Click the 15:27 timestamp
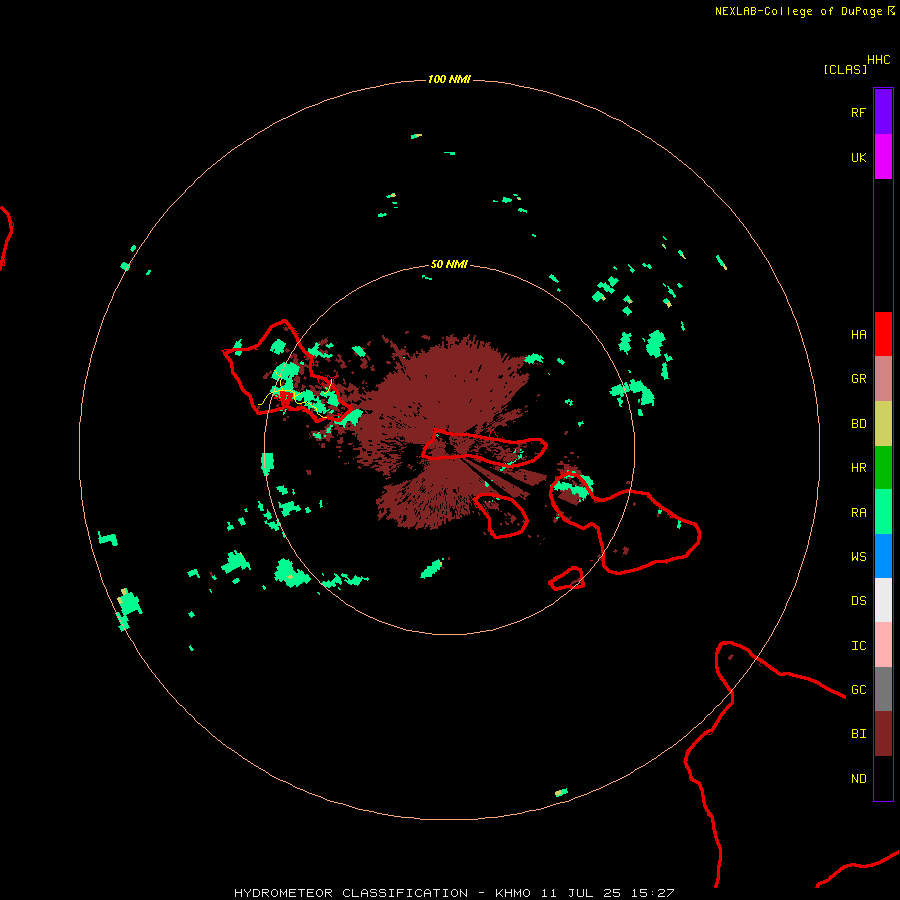 click(x=652, y=893)
